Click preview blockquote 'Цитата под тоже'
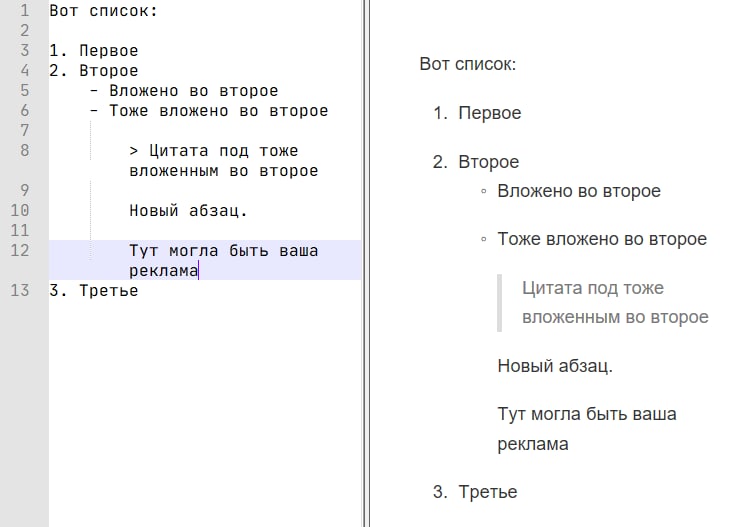This screenshot has height=527, width=754. point(593,288)
